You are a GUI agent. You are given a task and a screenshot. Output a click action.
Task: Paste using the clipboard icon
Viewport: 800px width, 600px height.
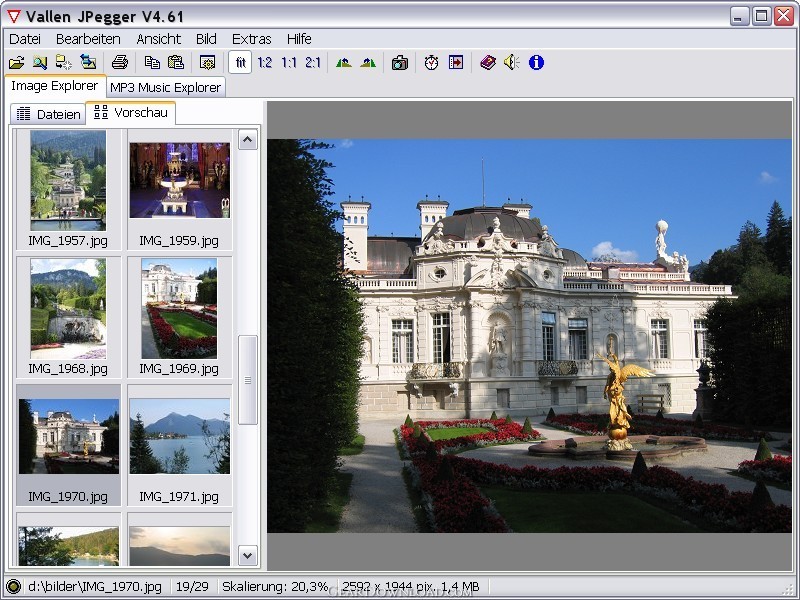[176, 63]
